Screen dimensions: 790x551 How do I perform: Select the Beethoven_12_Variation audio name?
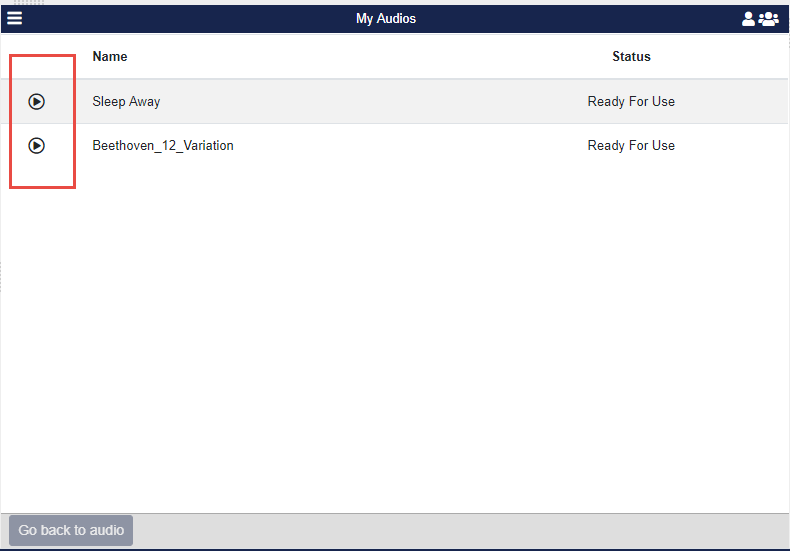point(163,146)
